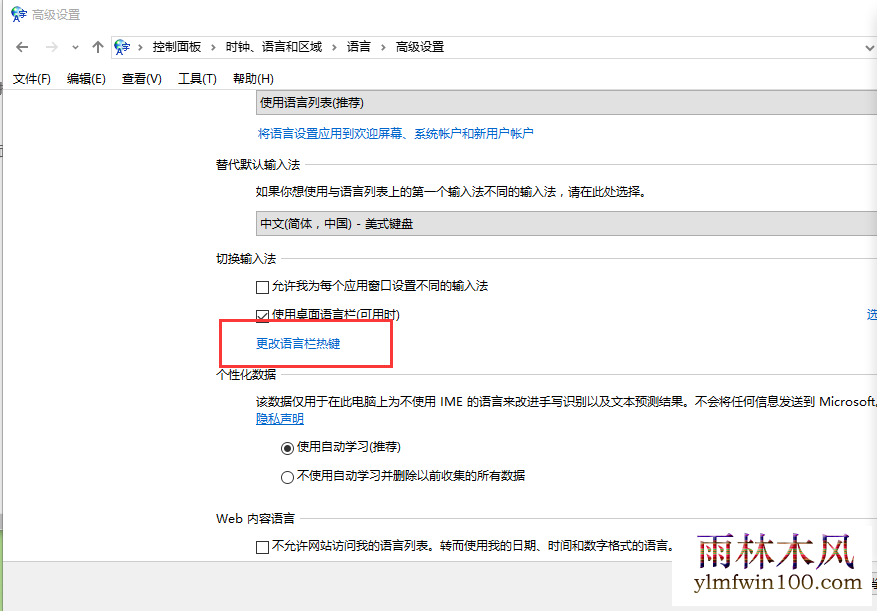Image resolution: width=877 pixels, height=611 pixels.
Task: Open the 查看(V) menu
Action: click(x=142, y=79)
